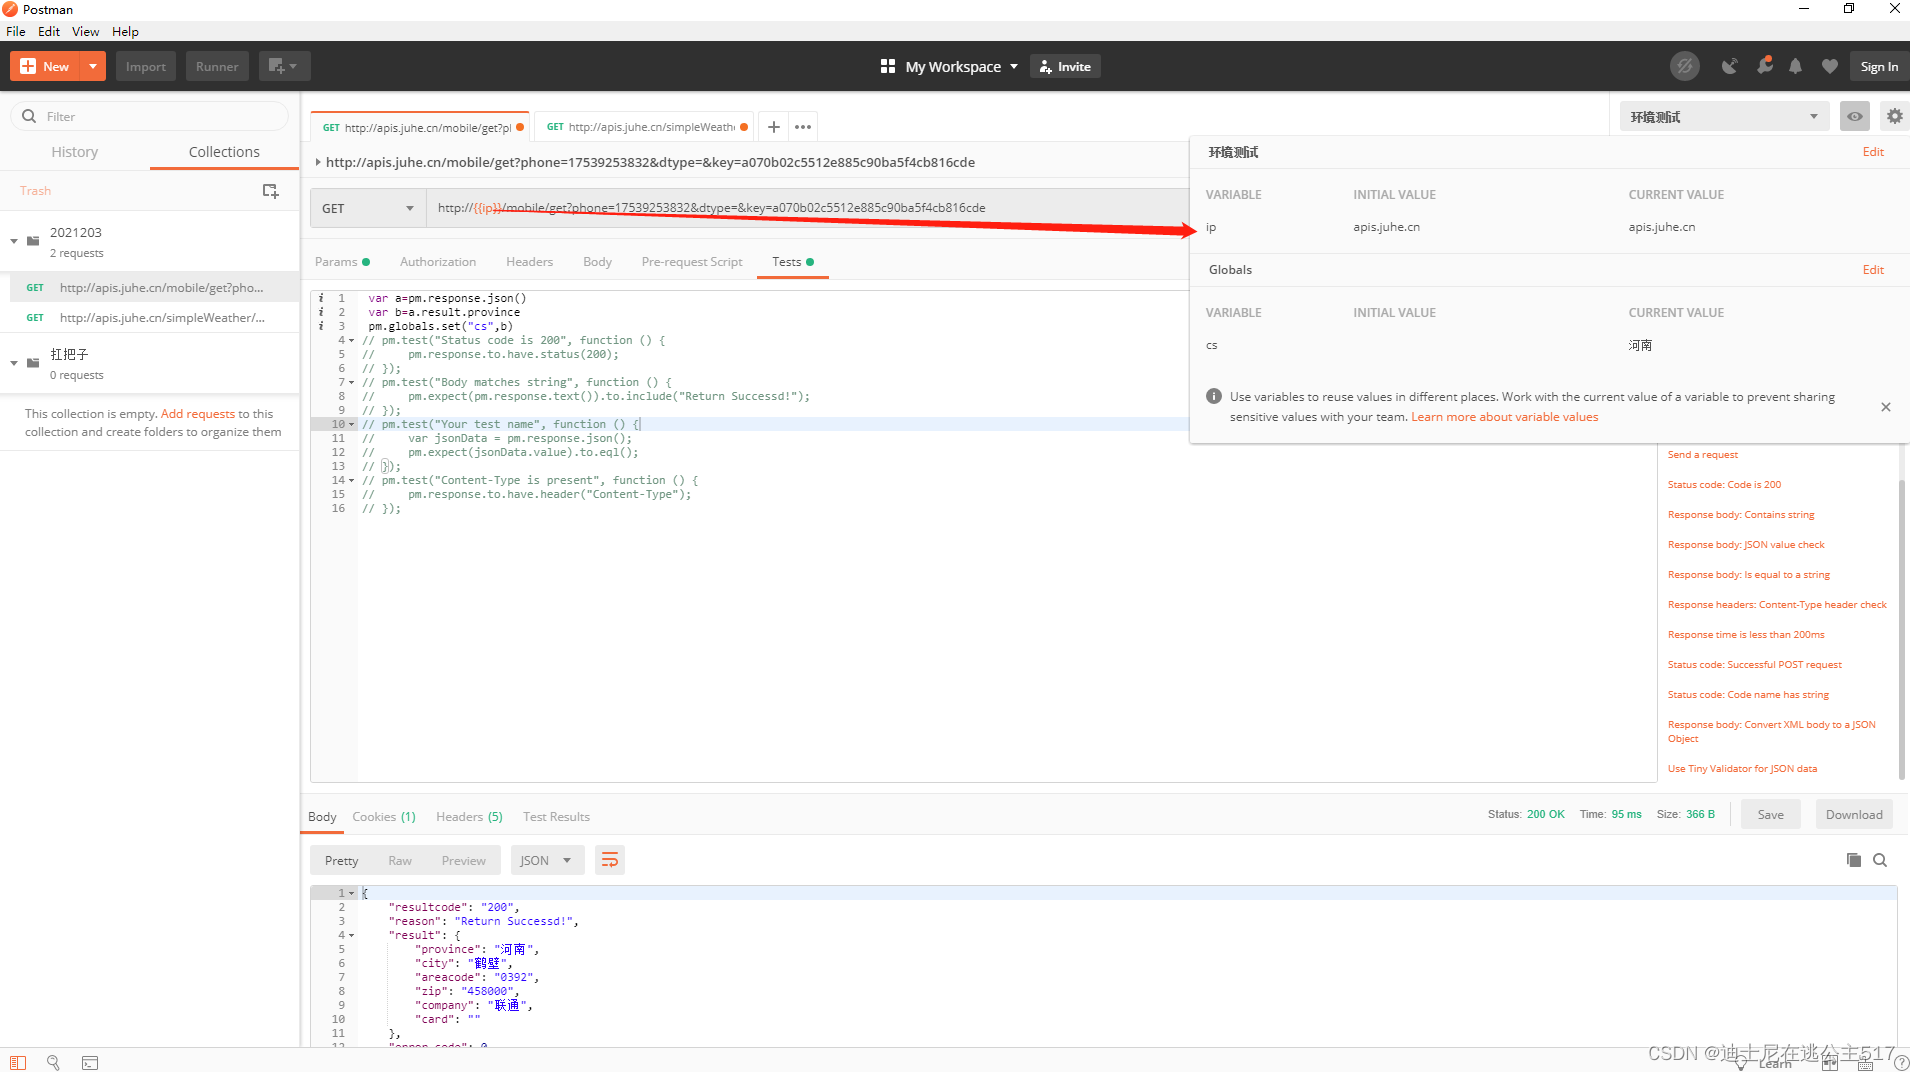The image size is (1910, 1072).
Task: Open the request Headers tab
Action: point(529,262)
